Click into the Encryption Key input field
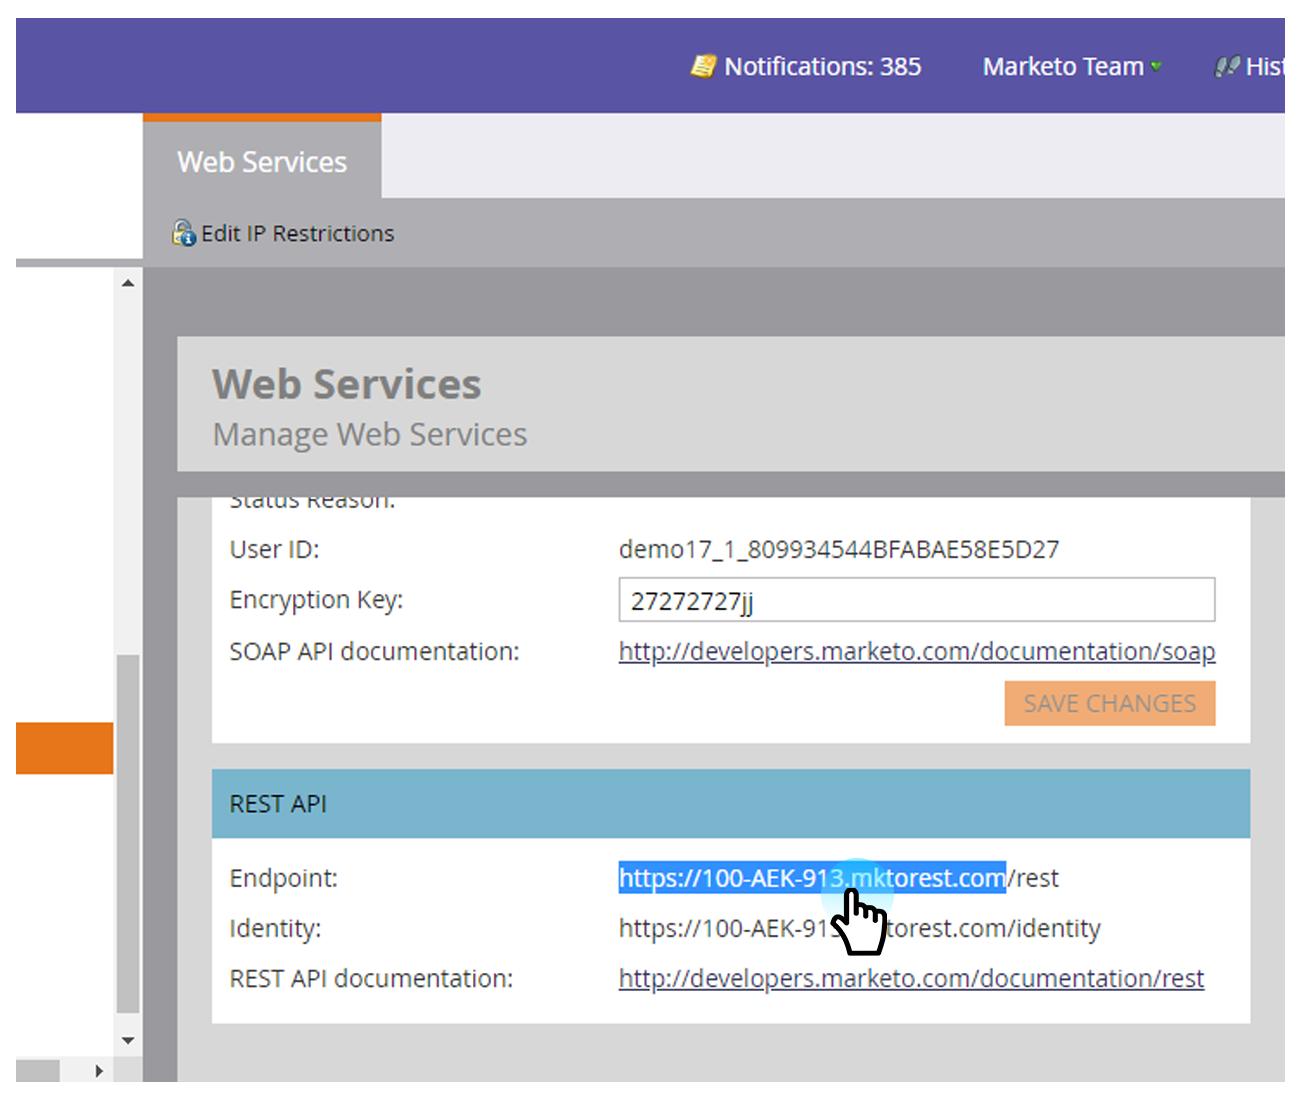Viewport: 1300px width, 1100px height. click(916, 600)
